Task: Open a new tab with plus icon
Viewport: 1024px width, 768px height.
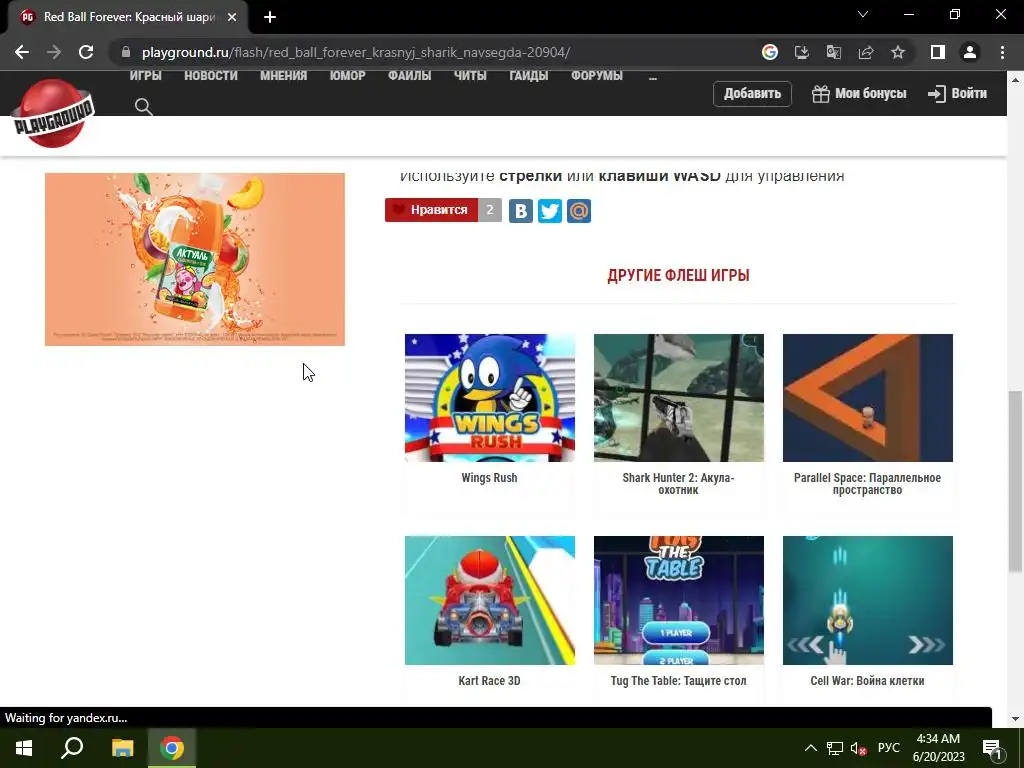Action: coord(270,17)
